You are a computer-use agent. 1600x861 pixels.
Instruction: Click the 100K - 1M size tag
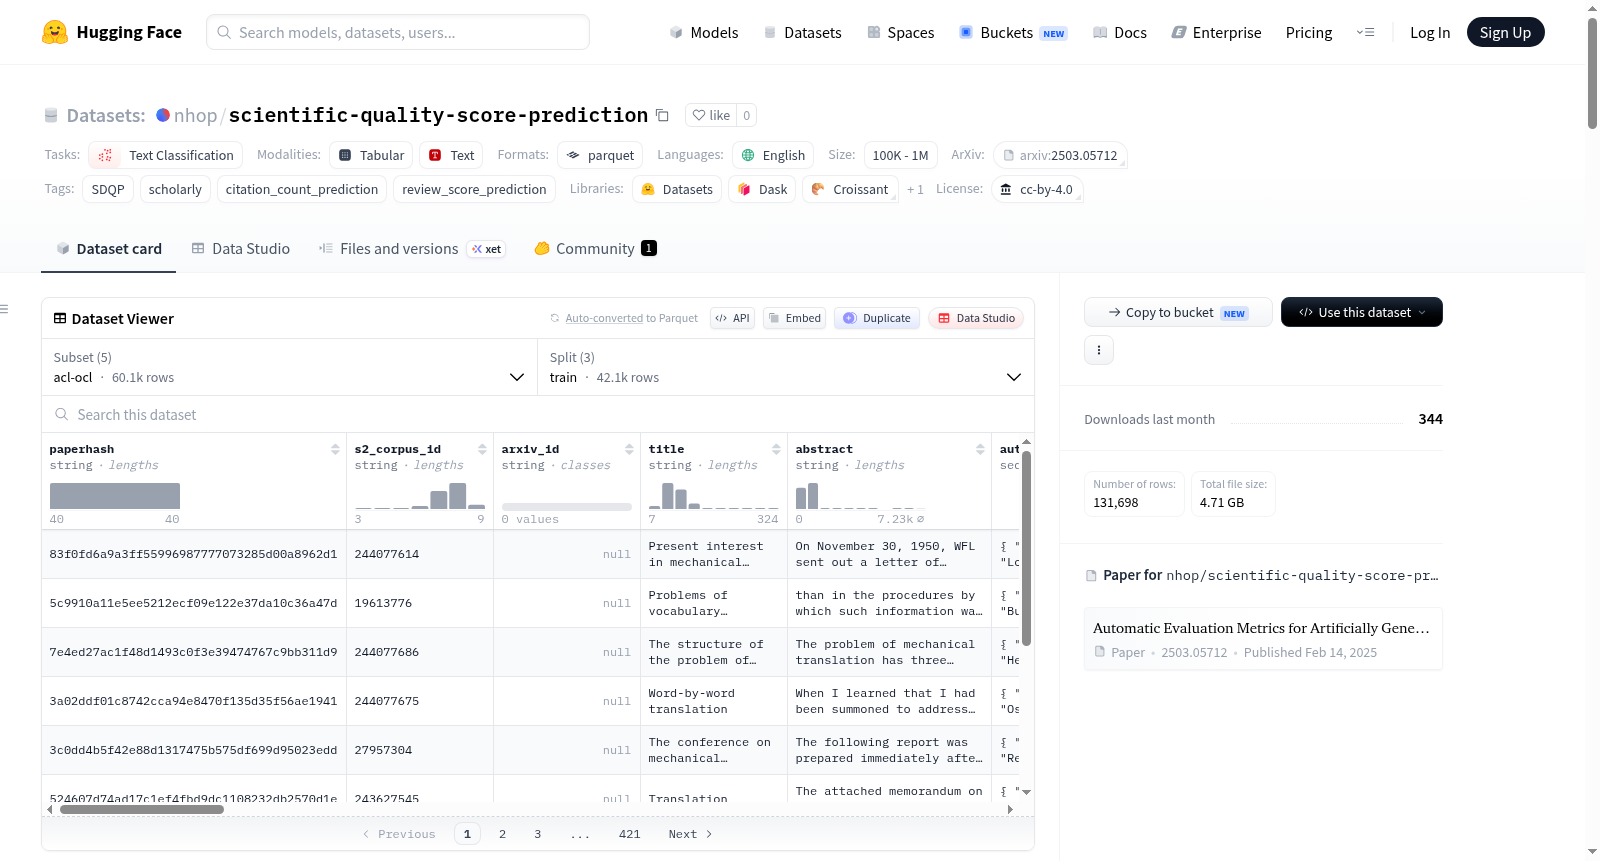pos(900,155)
